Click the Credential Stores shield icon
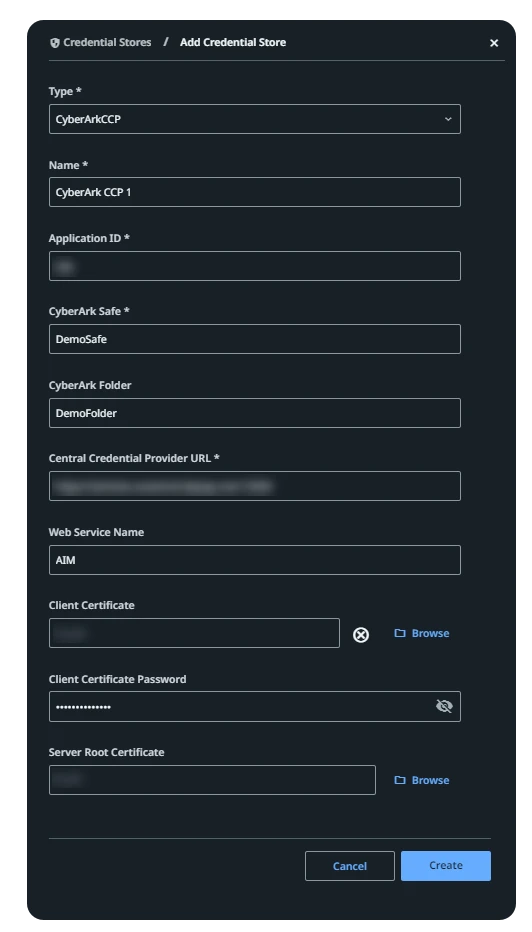Viewport: 532px width, 932px height. click(x=55, y=43)
